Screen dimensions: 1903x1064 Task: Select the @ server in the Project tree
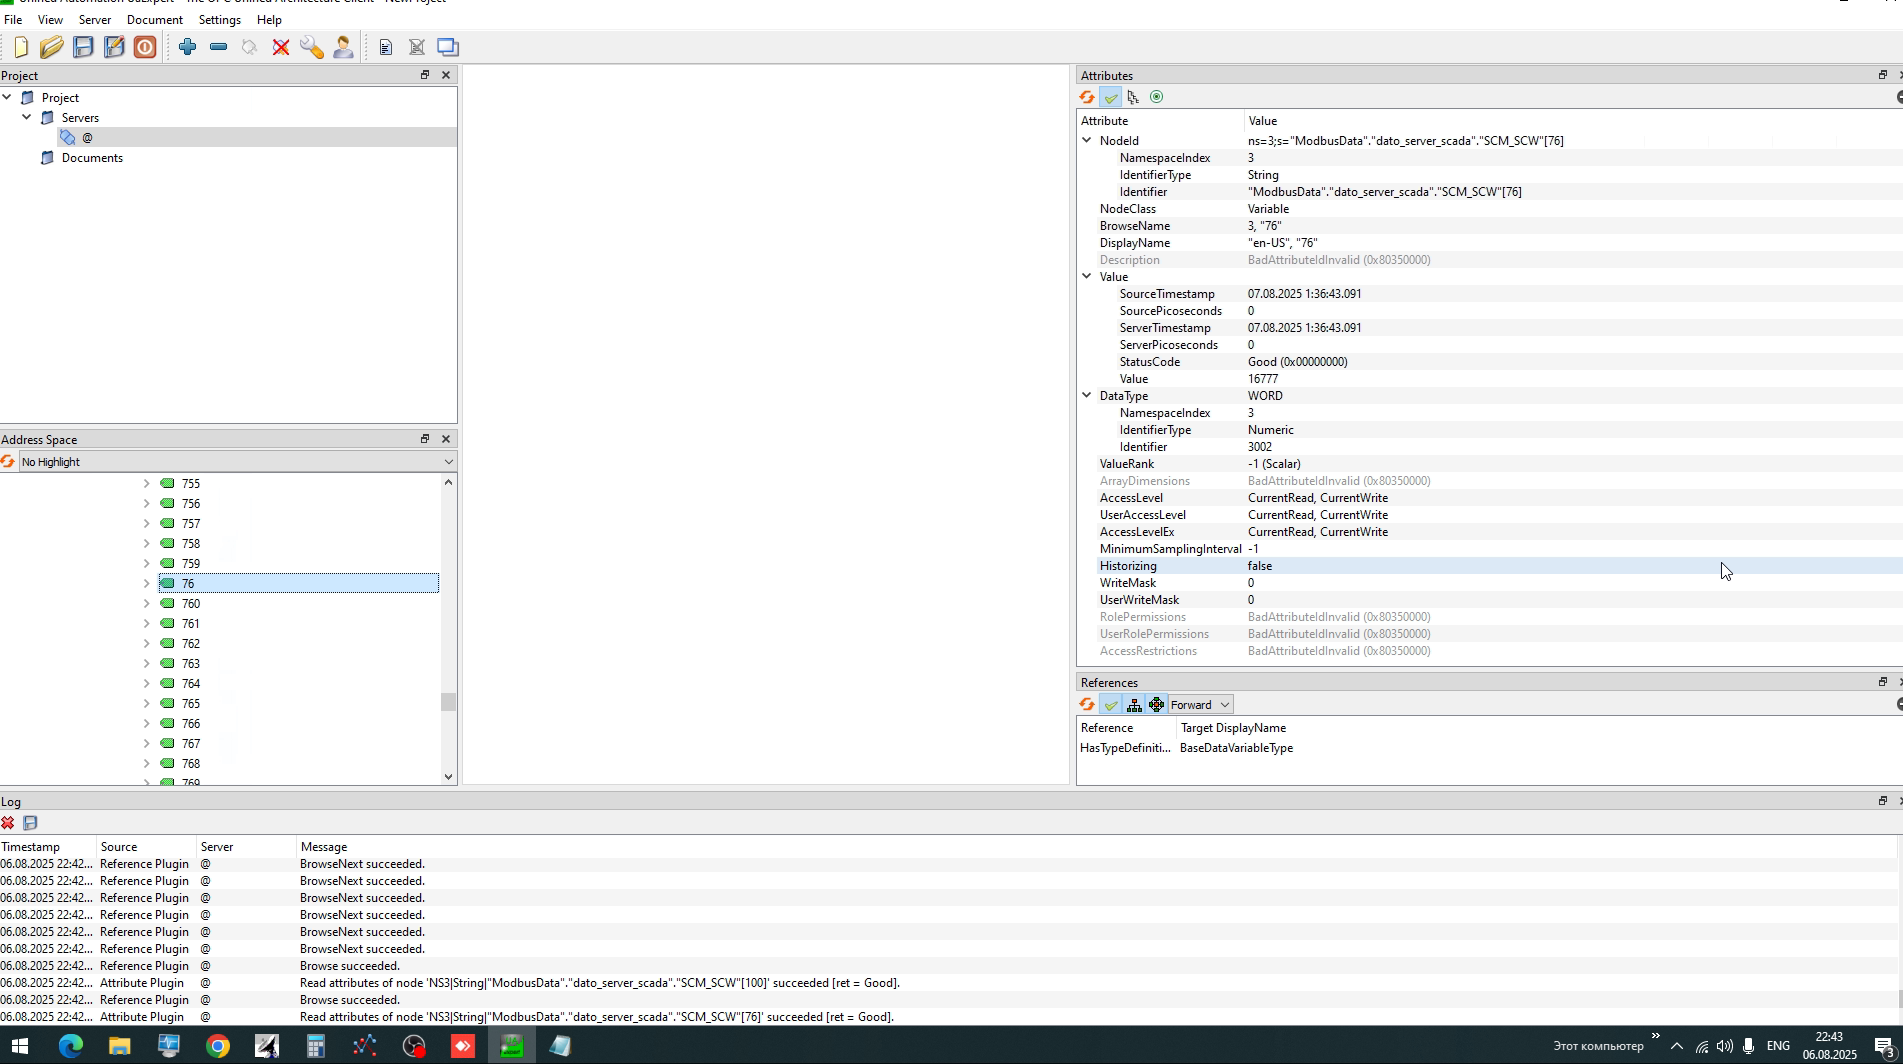pyautogui.click(x=87, y=138)
